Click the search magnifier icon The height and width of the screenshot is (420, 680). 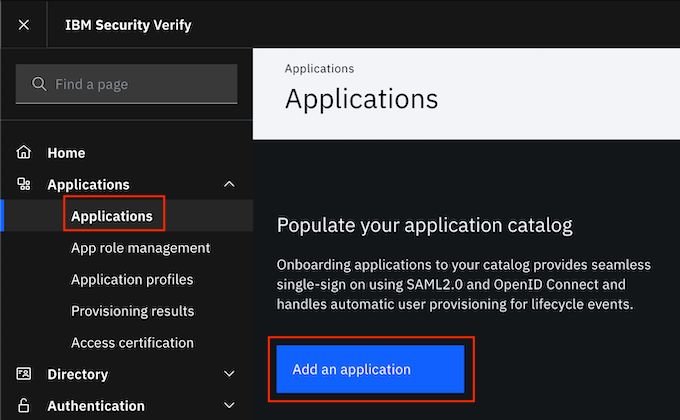(39, 84)
